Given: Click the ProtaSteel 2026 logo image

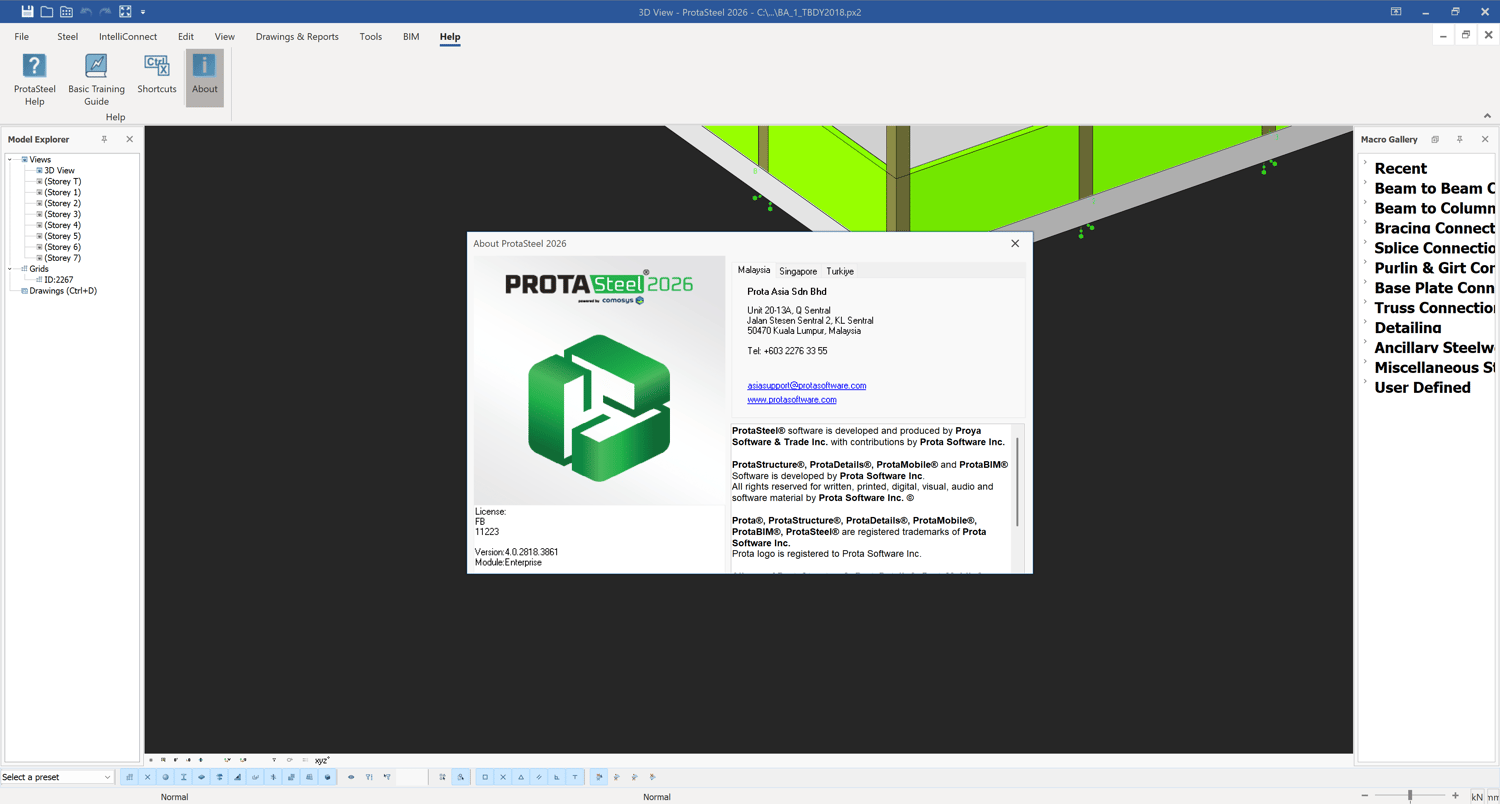Looking at the screenshot, I should click(x=599, y=380).
